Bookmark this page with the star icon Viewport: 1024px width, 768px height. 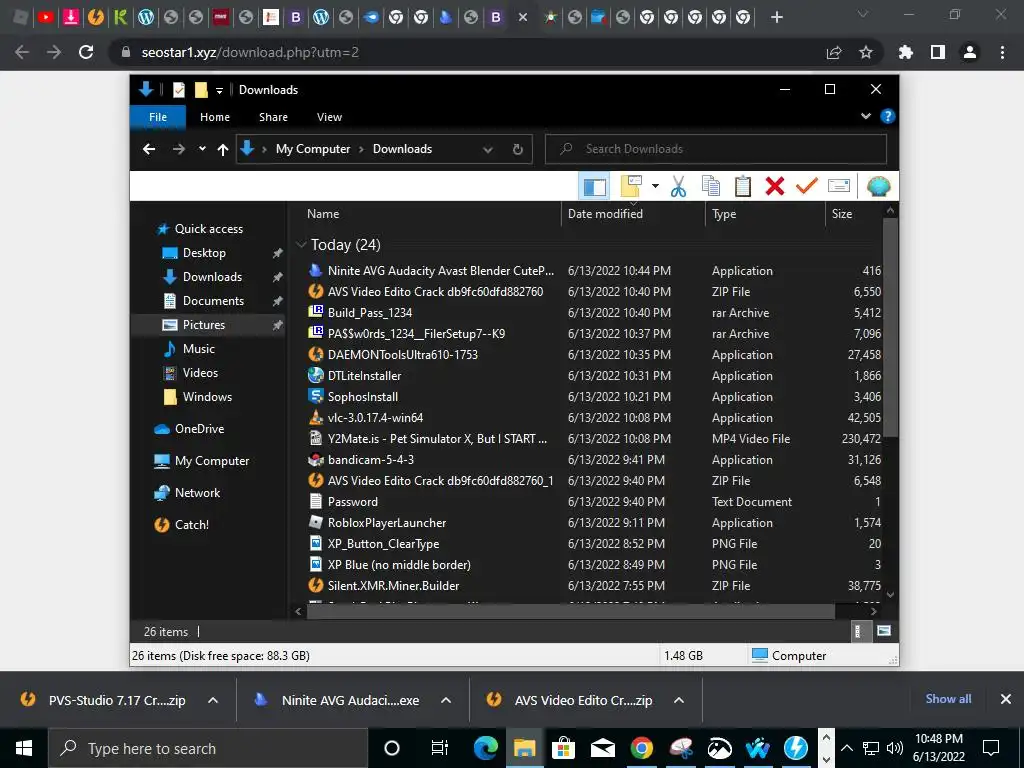pyautogui.click(x=866, y=52)
